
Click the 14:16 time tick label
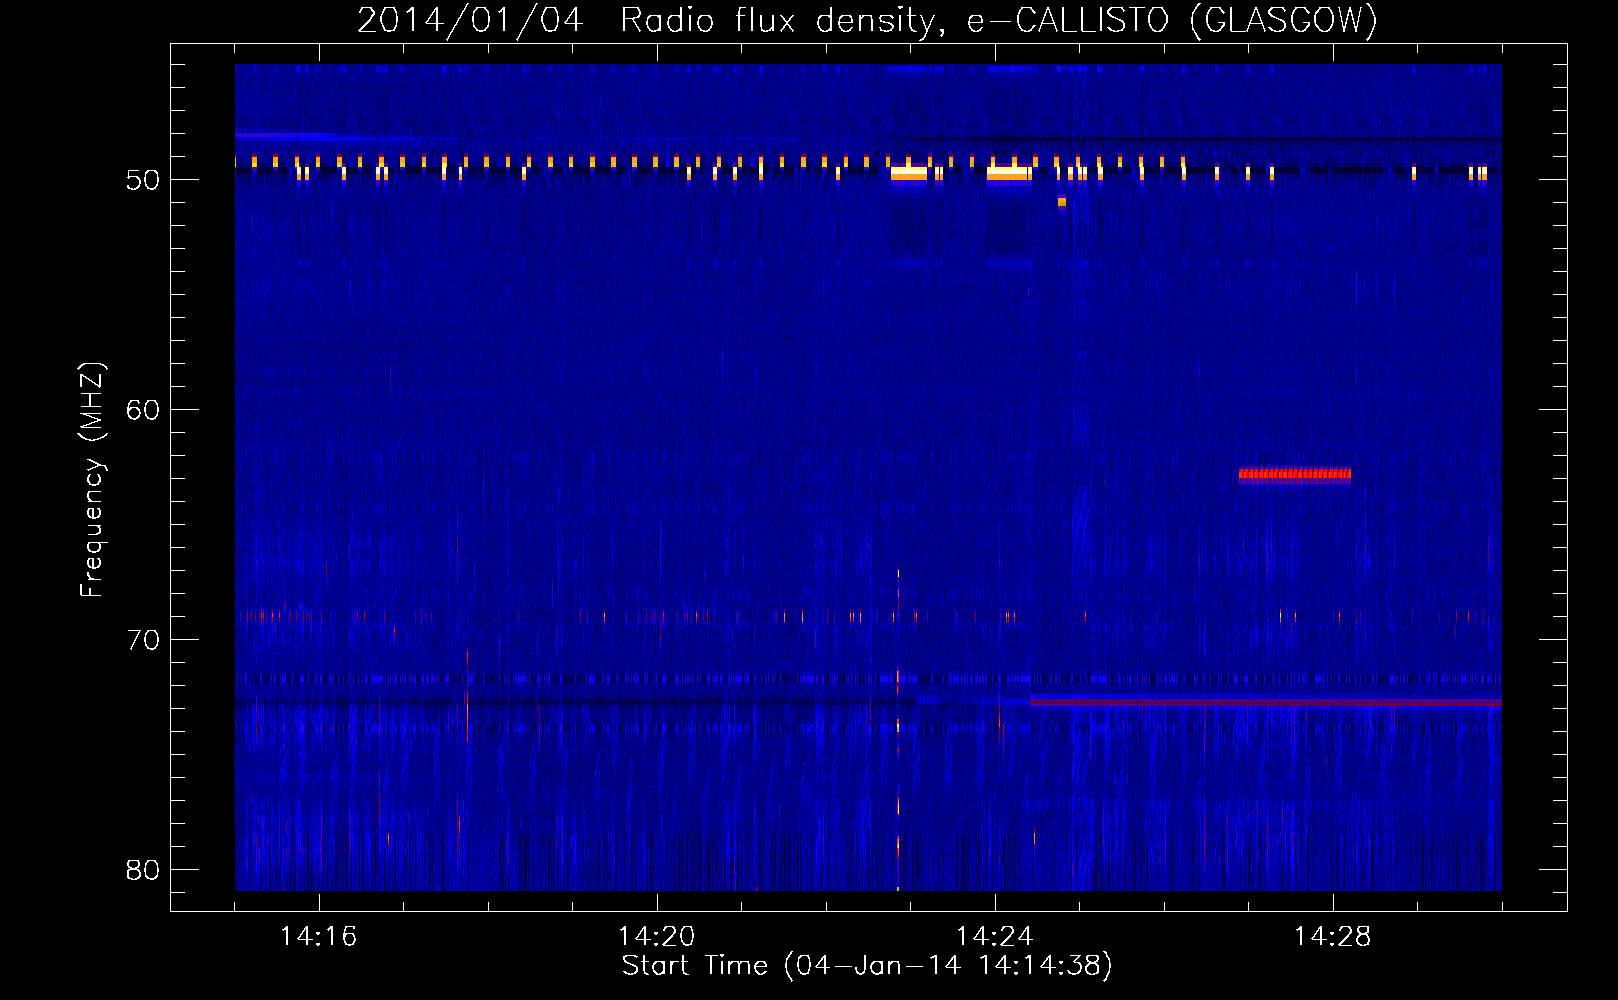tap(318, 936)
